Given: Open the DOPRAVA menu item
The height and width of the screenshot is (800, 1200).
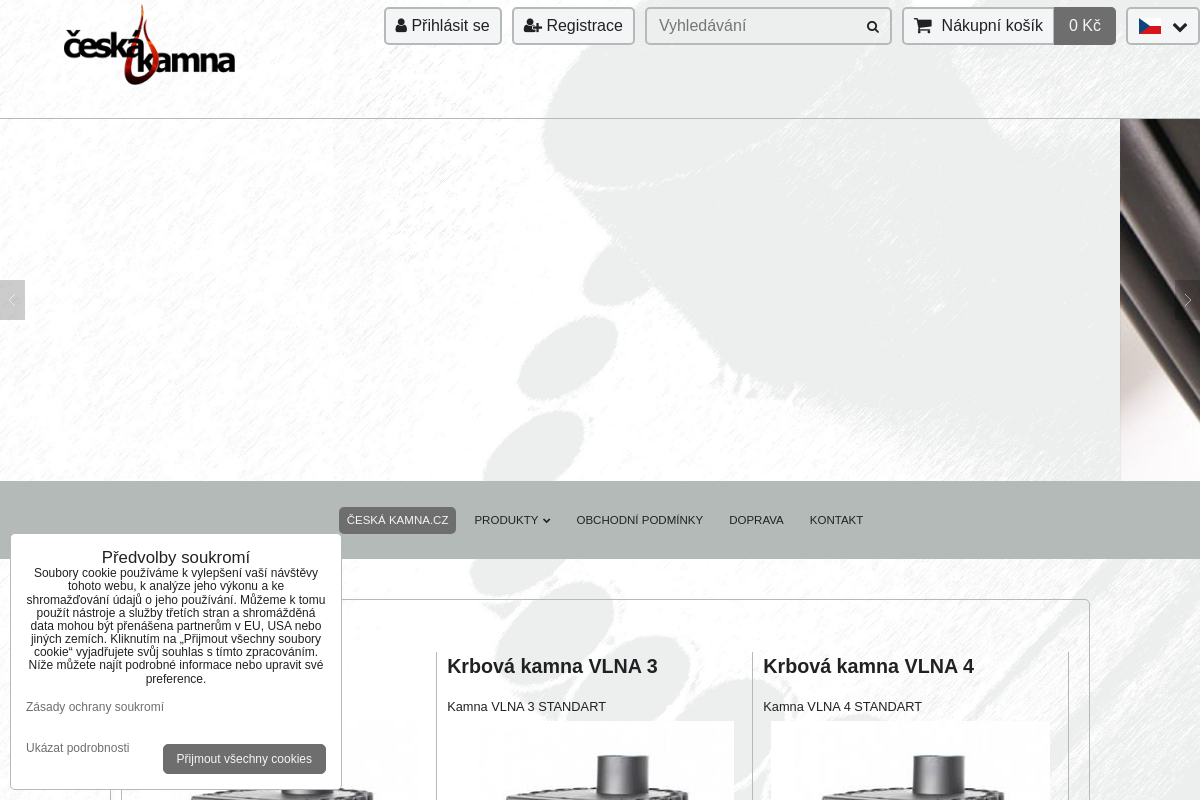Looking at the screenshot, I should pyautogui.click(x=756, y=520).
